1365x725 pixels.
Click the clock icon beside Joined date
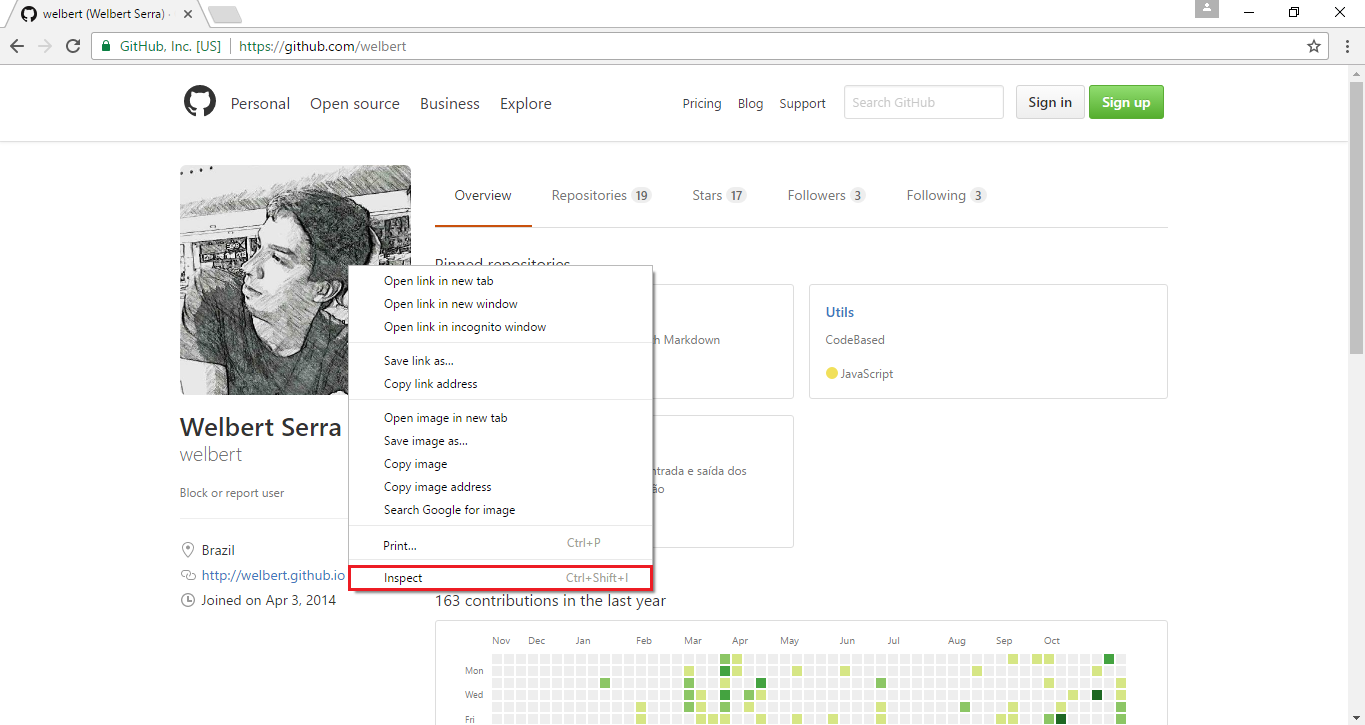[x=187, y=600]
